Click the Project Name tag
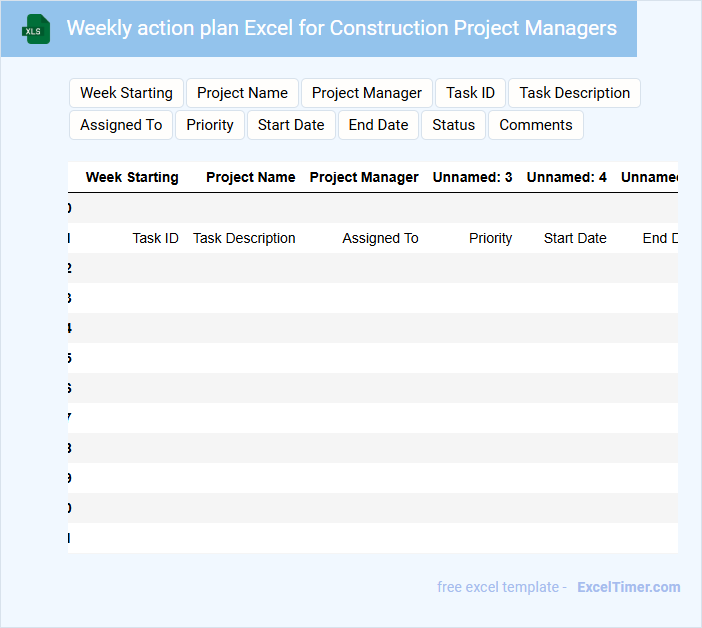 242,93
